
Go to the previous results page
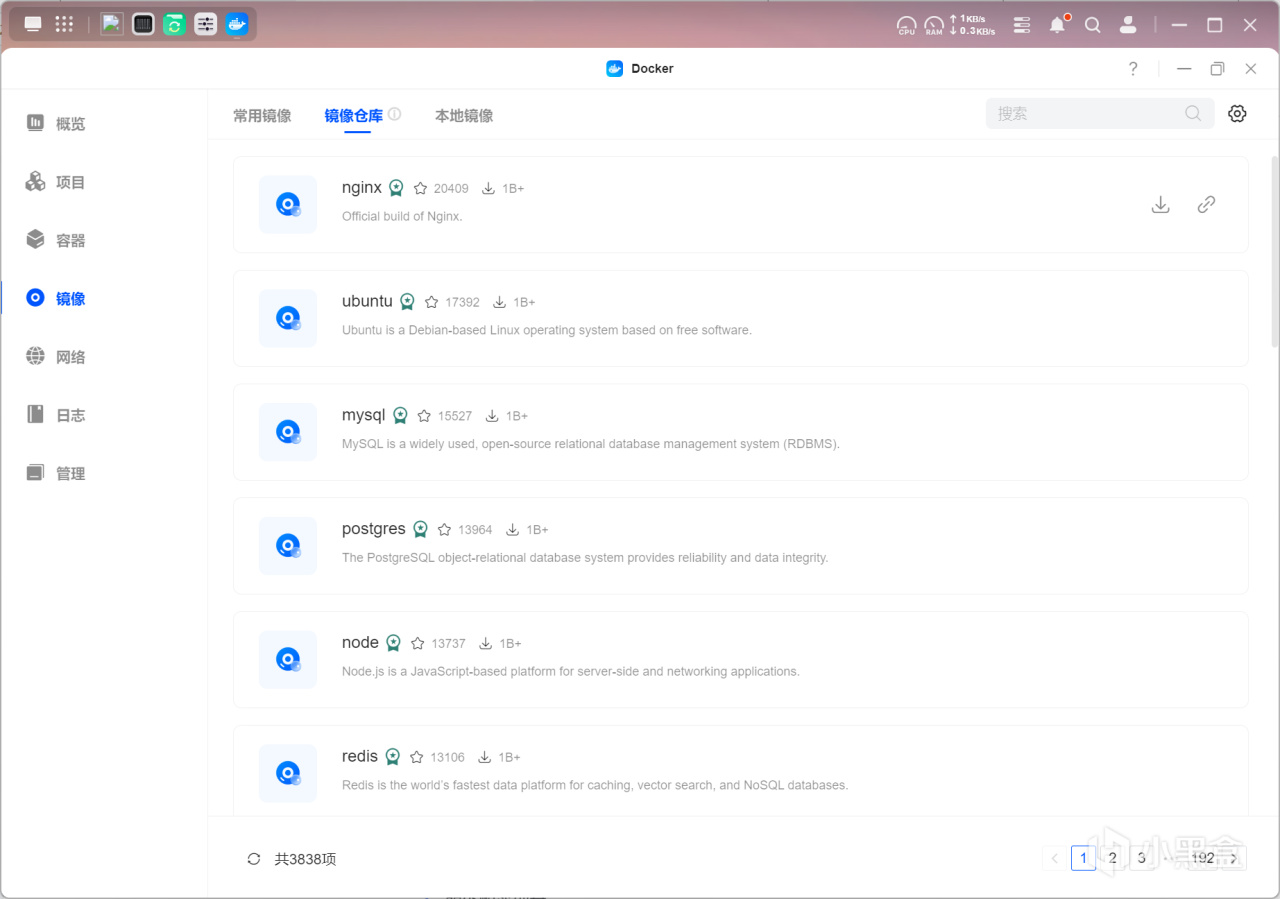click(1055, 858)
